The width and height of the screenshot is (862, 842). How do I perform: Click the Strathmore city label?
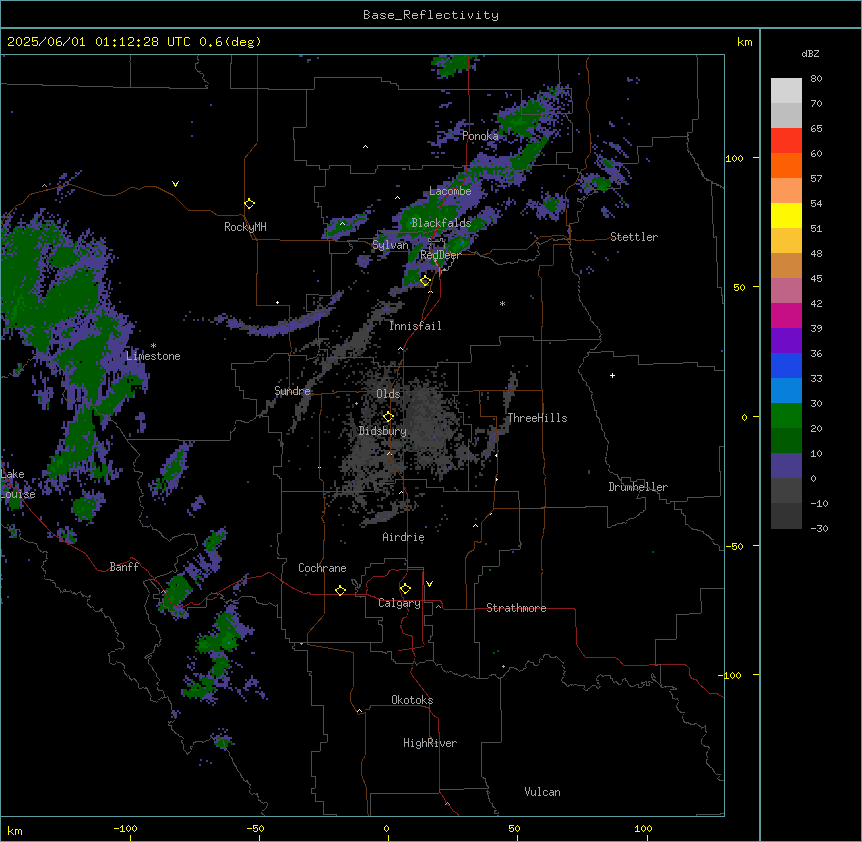point(516,608)
